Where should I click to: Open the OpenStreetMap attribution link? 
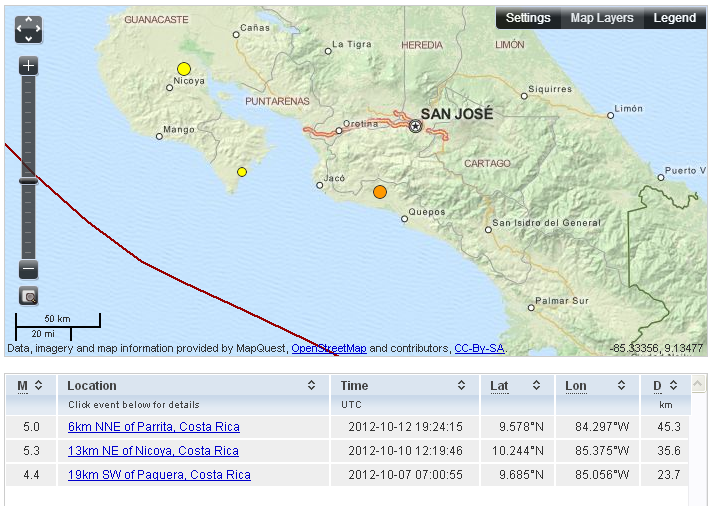[328, 348]
